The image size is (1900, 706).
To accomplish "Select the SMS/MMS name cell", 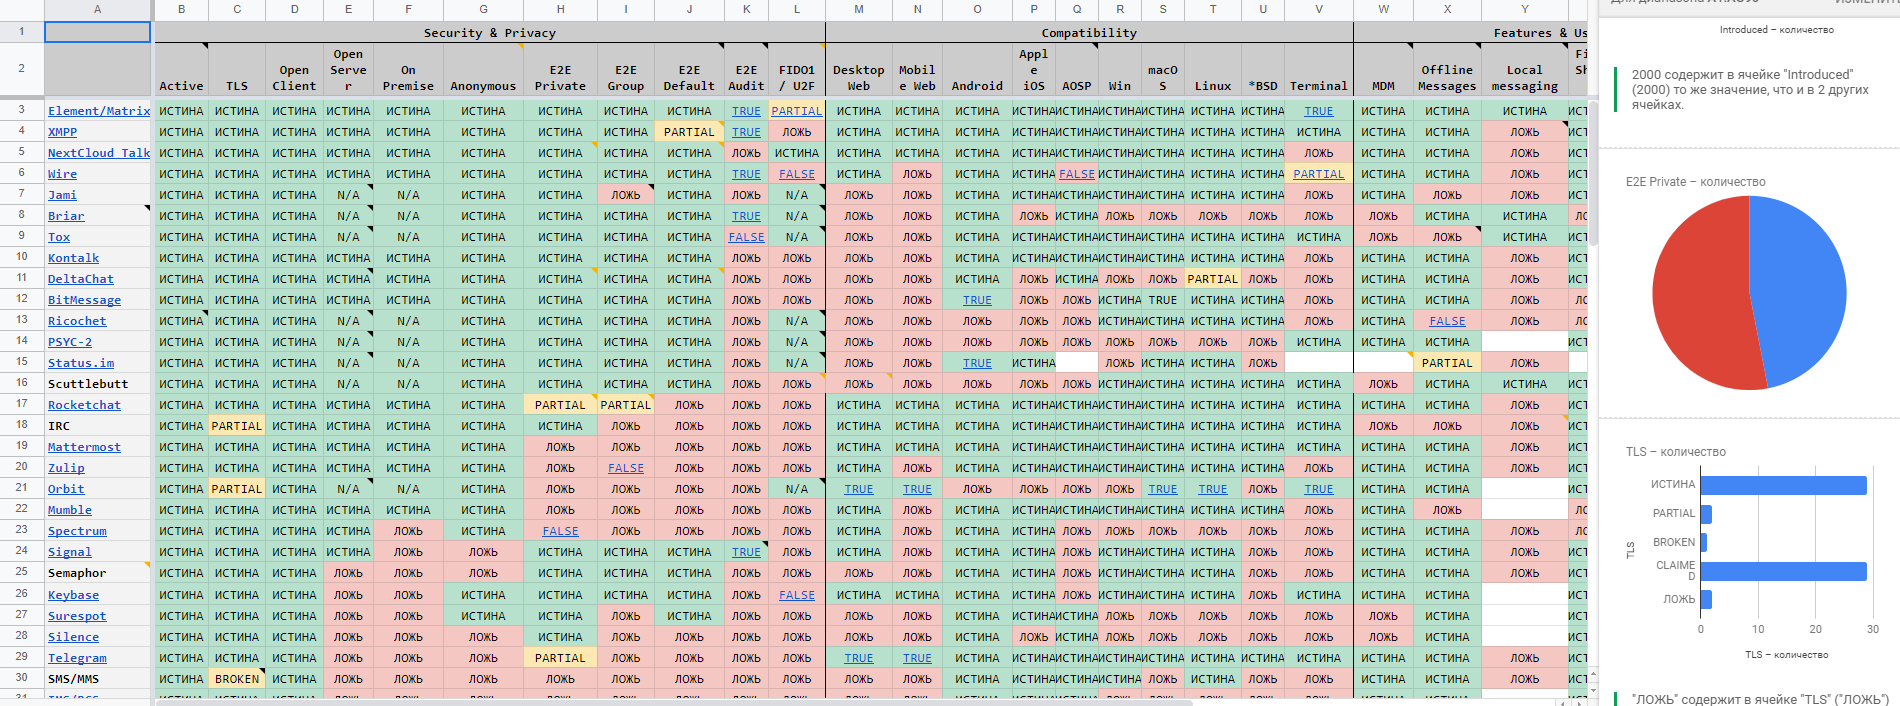I will point(98,679).
